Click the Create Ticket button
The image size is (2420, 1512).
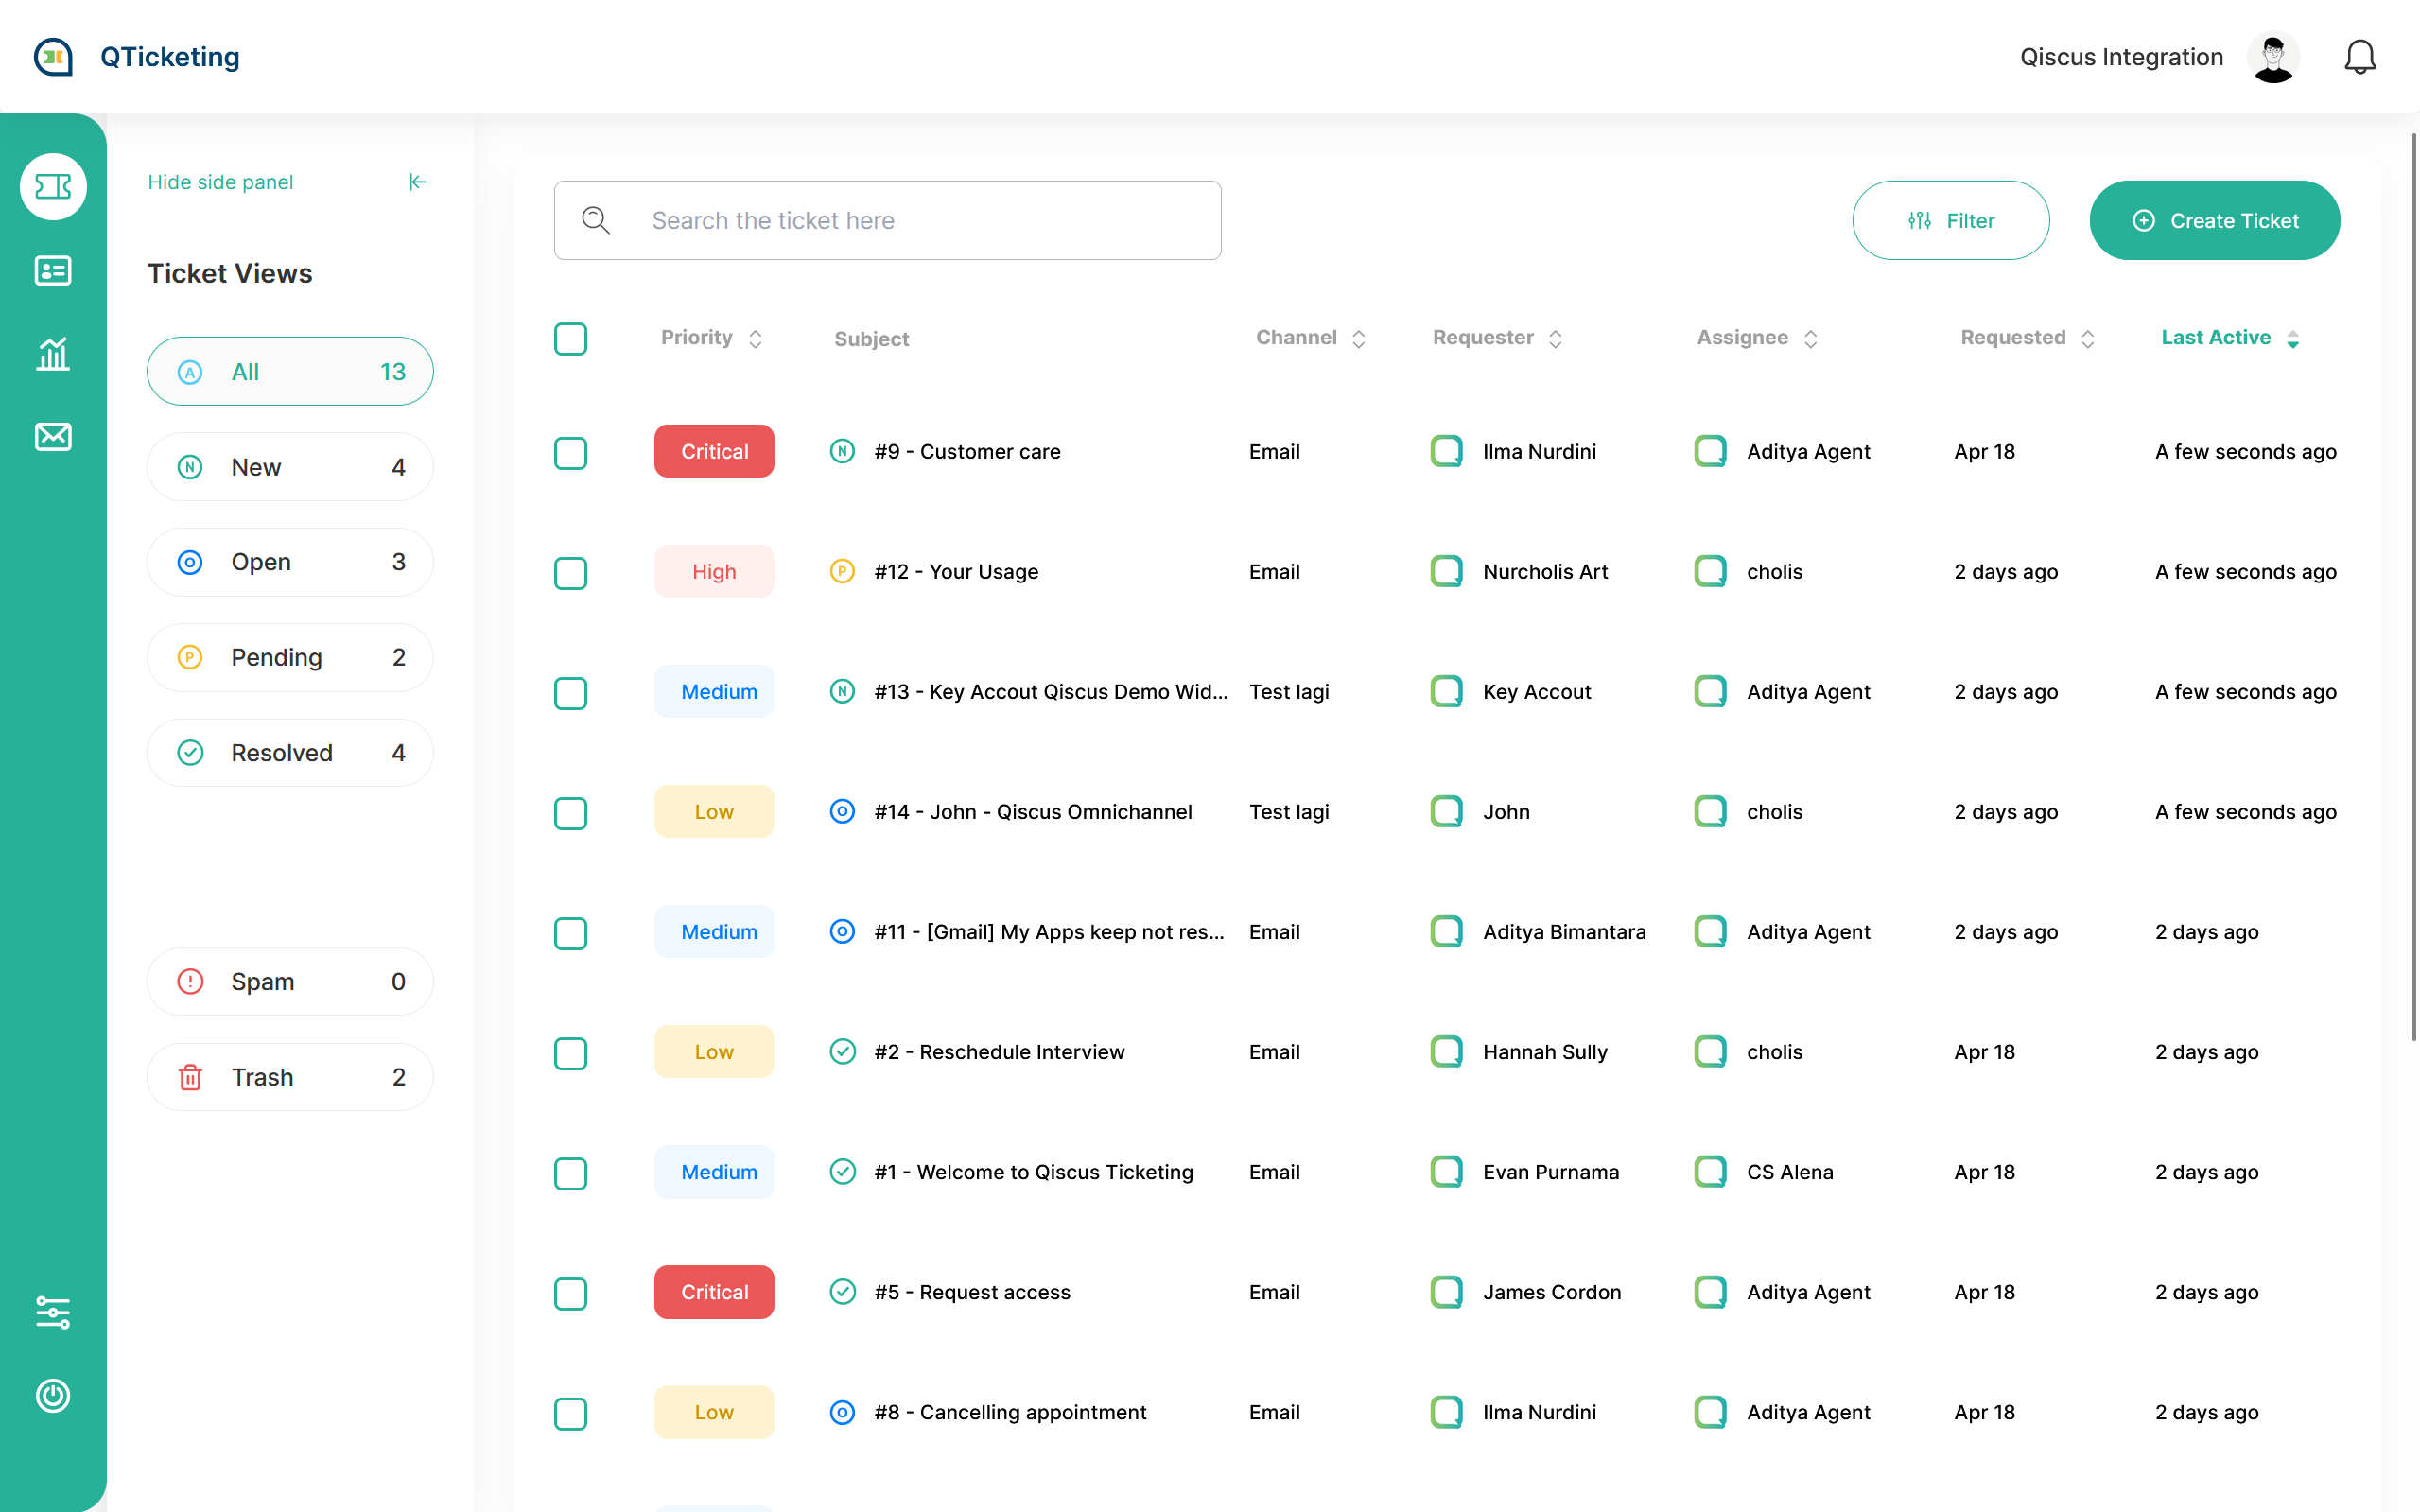click(2214, 220)
